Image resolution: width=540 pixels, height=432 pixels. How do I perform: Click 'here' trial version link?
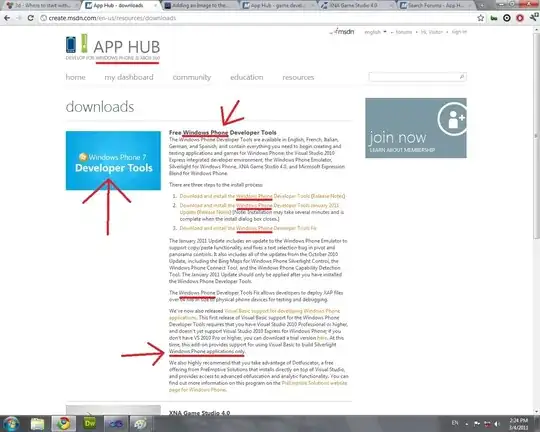(x=322, y=338)
